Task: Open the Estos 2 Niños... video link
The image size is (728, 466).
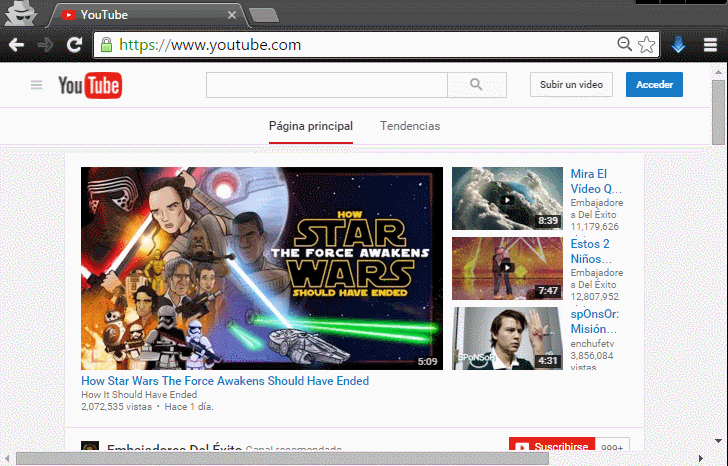Action: [x=591, y=251]
